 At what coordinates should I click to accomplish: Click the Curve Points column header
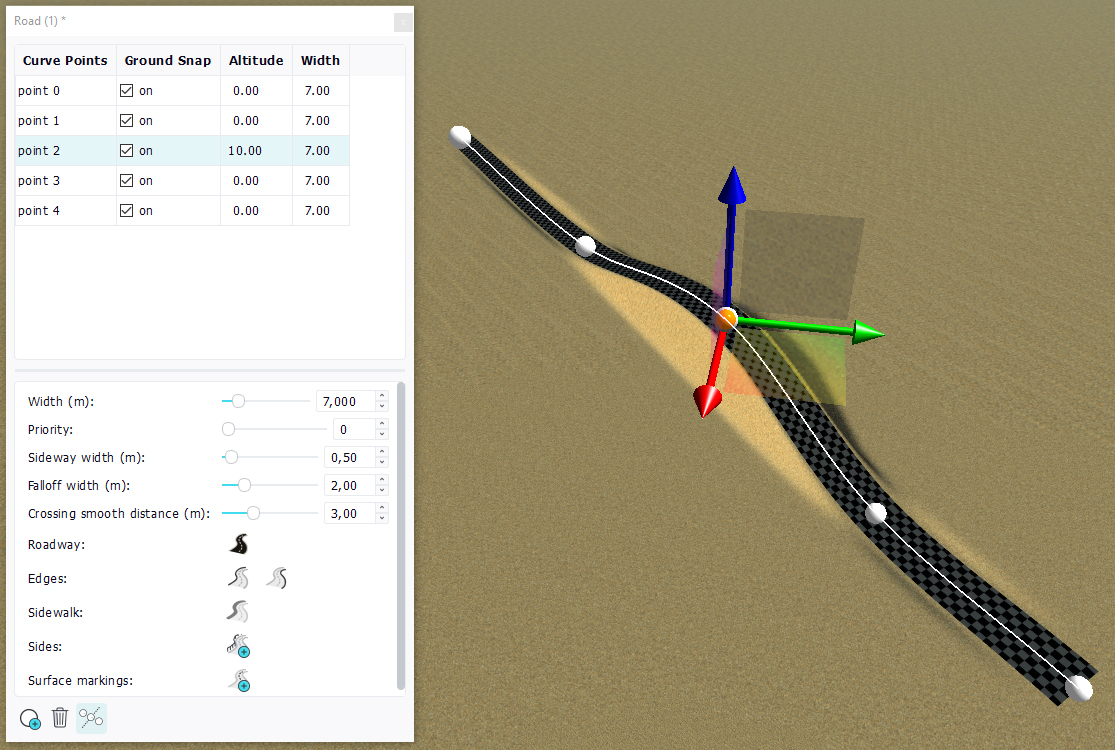click(65, 61)
